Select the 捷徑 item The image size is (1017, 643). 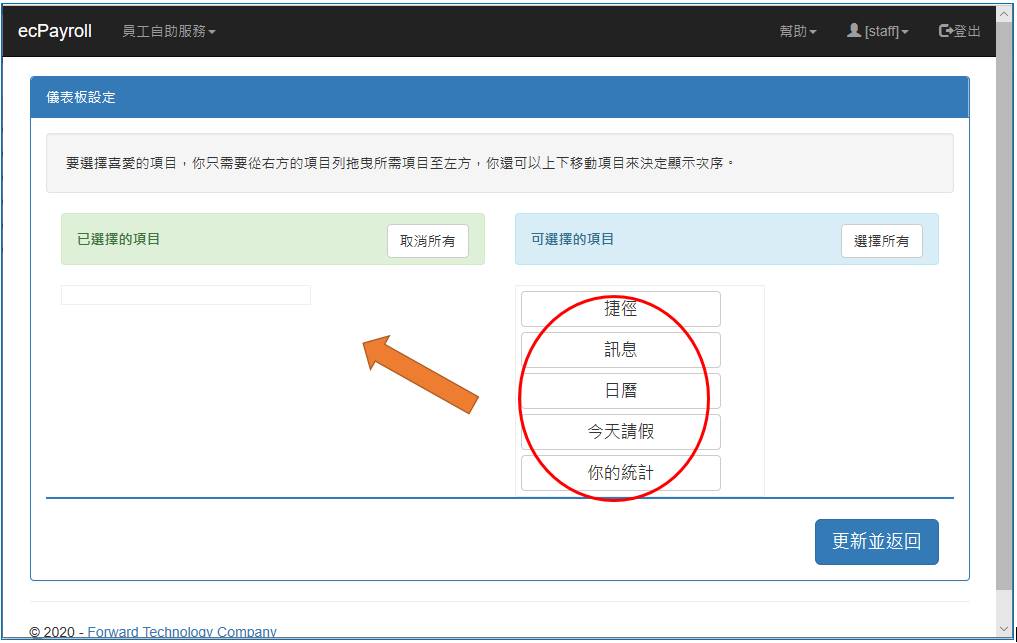click(620, 309)
